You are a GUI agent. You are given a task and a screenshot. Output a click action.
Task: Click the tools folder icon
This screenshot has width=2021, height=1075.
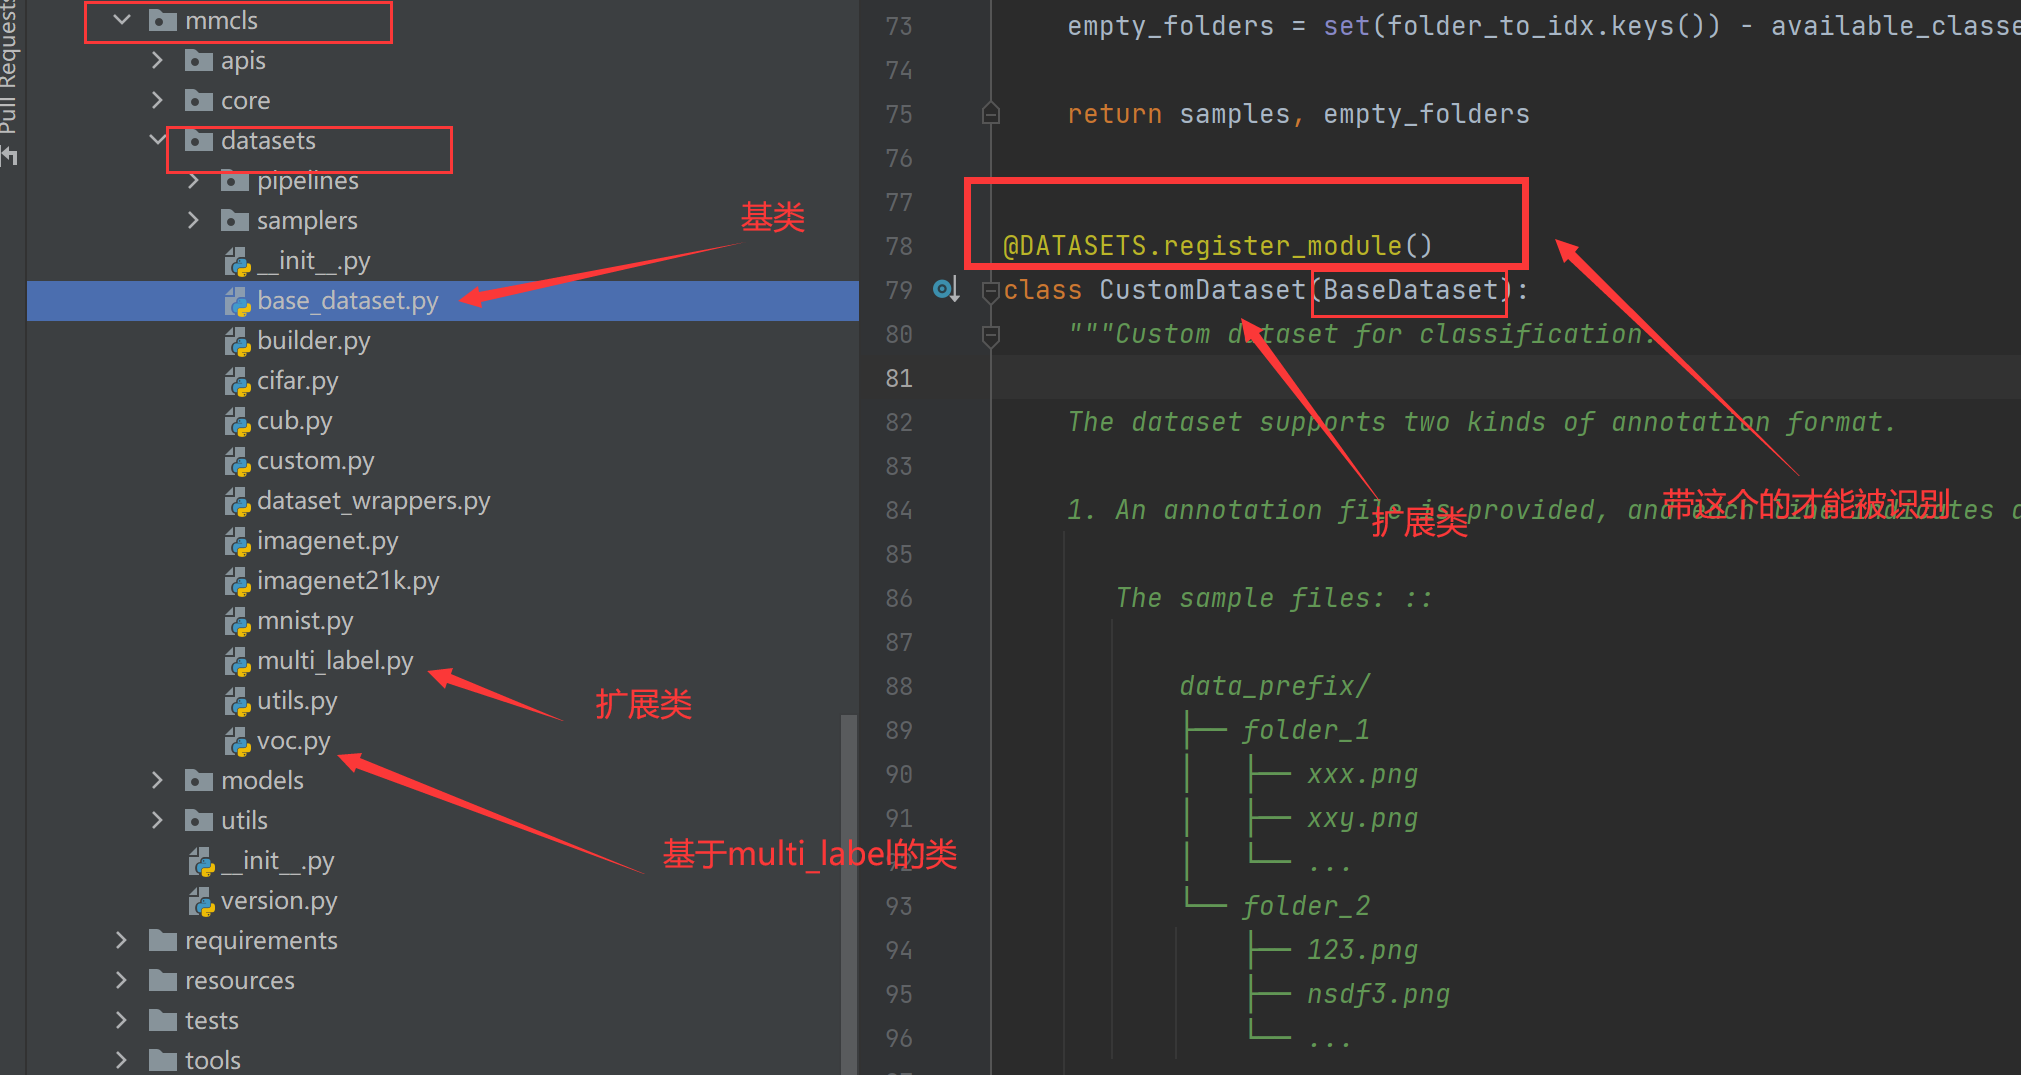click(163, 1060)
